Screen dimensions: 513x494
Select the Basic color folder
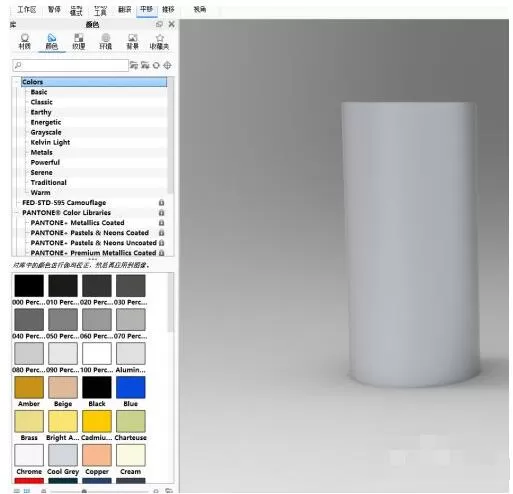pyautogui.click(x=39, y=92)
